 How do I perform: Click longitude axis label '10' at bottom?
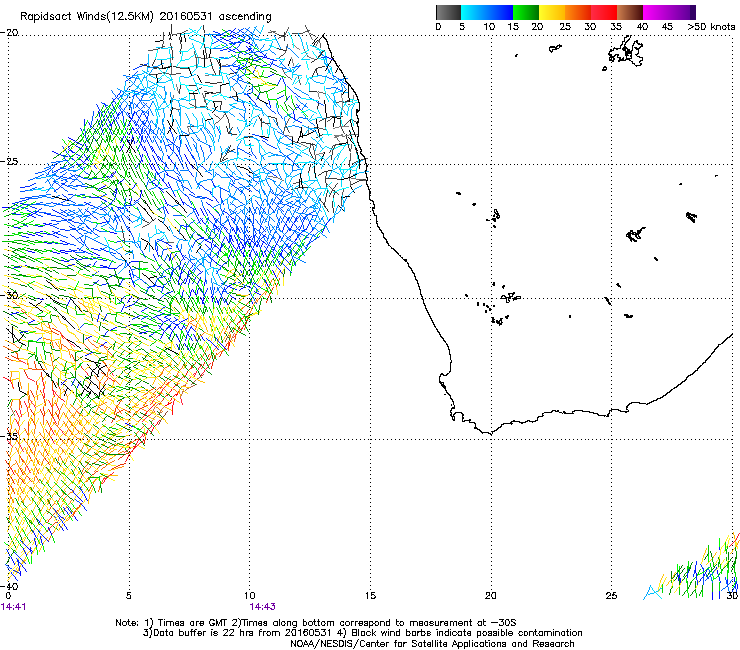pos(250,596)
